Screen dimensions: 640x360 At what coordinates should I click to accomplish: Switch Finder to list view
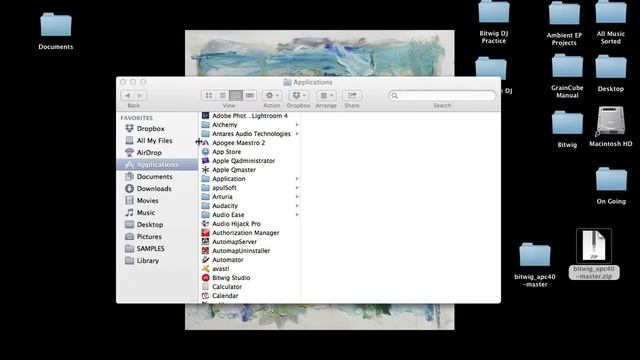point(222,96)
